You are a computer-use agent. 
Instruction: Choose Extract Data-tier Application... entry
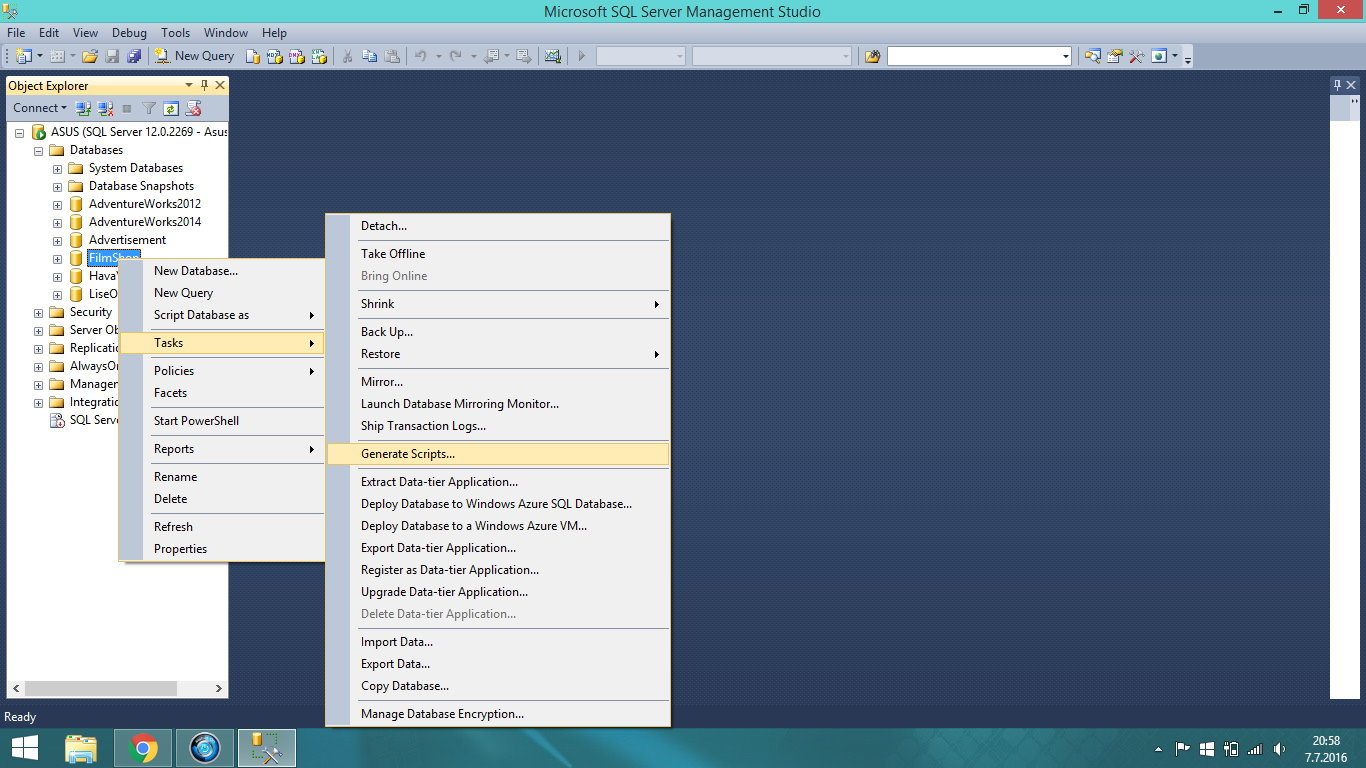pos(498,482)
